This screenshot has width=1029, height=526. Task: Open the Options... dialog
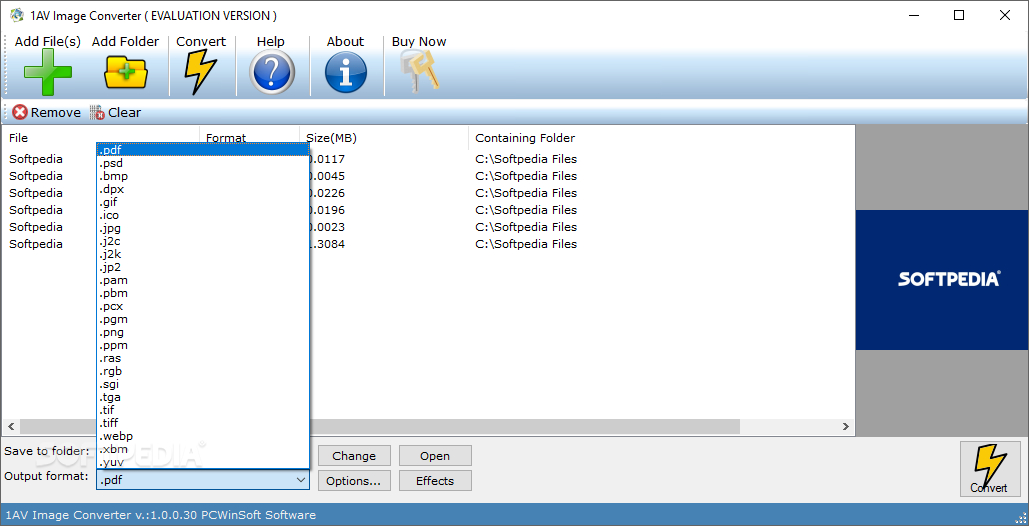pyautogui.click(x=354, y=481)
